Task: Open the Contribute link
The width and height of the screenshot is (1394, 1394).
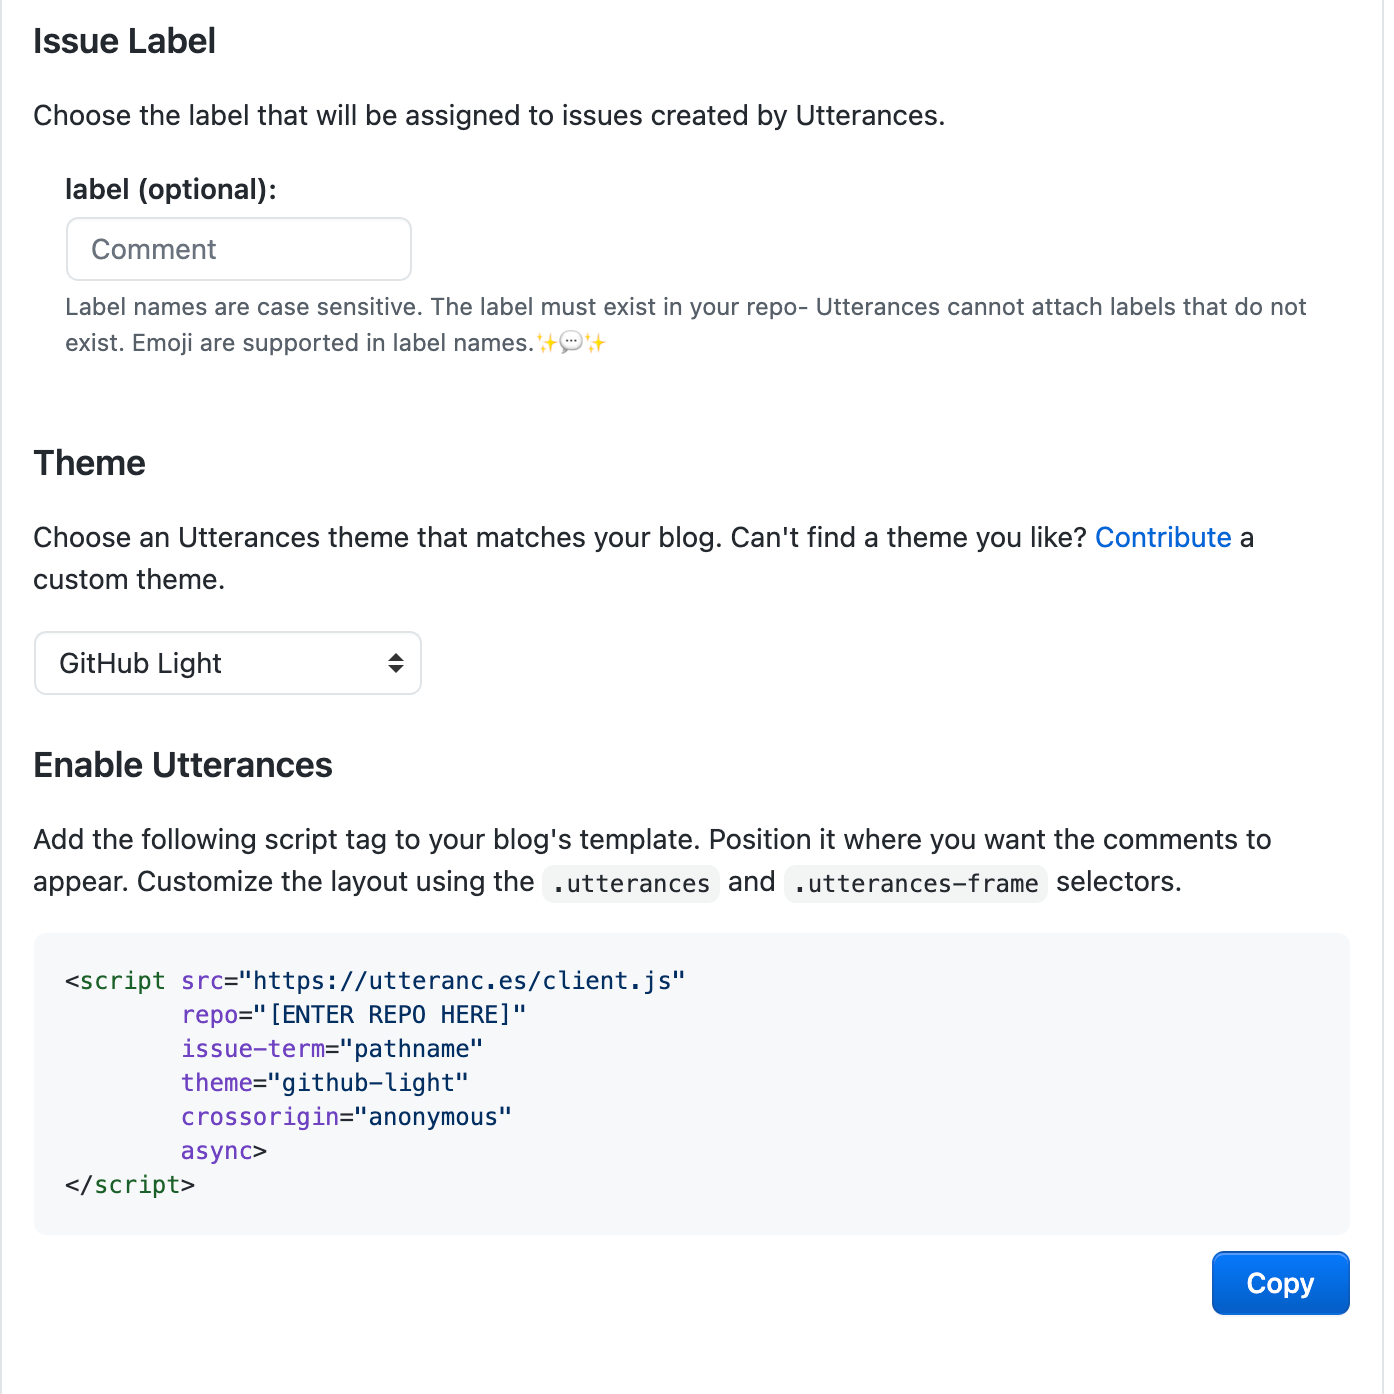Action: coord(1162,538)
